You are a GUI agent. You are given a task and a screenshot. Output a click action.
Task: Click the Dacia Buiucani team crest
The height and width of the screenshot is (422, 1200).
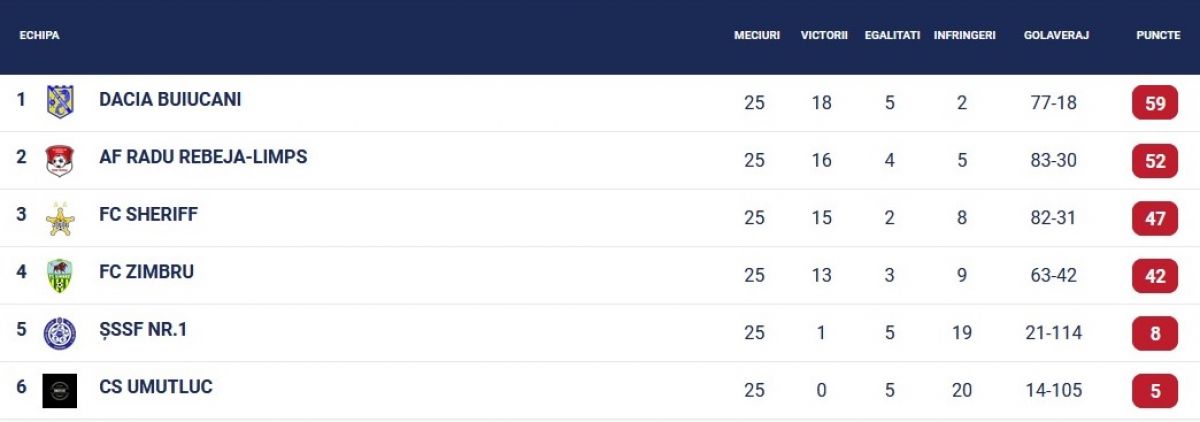point(60,102)
